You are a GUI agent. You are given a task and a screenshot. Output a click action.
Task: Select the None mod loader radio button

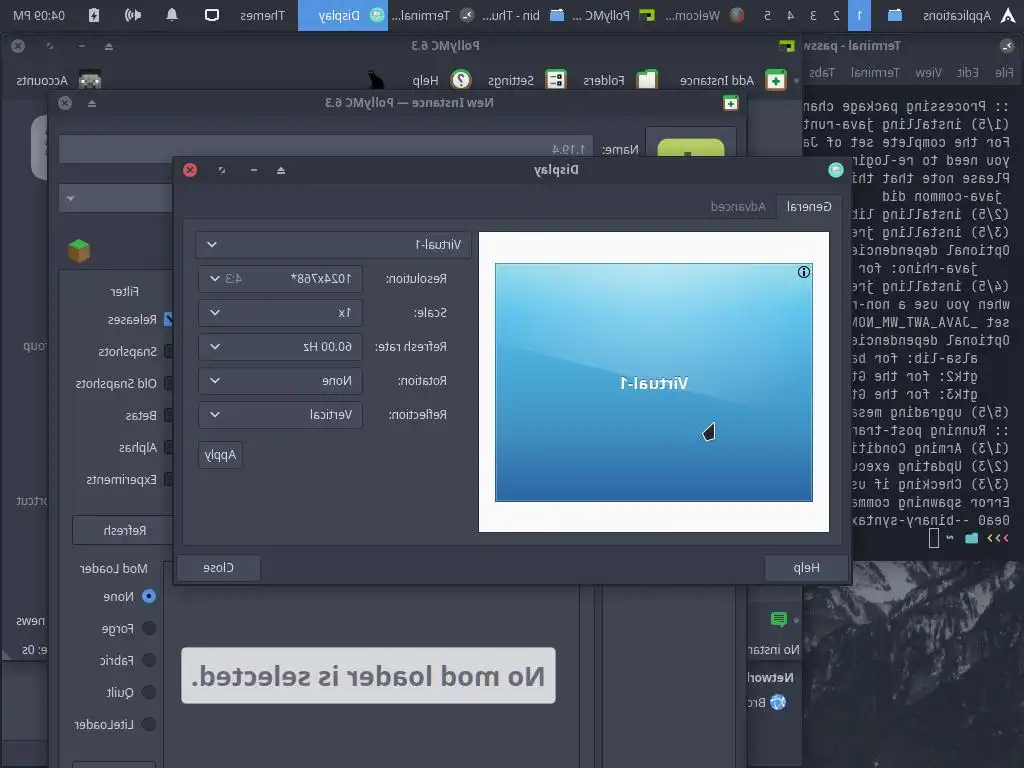pos(149,596)
